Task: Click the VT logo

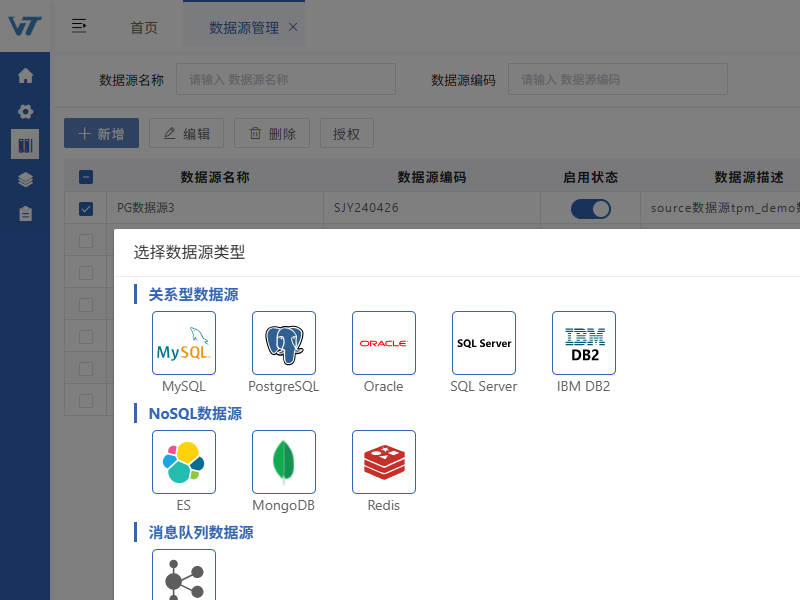Action: (24, 26)
